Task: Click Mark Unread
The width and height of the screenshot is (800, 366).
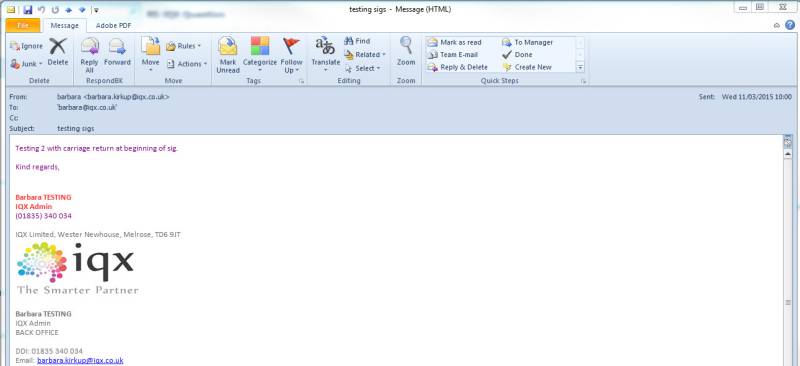Action: pos(228,55)
